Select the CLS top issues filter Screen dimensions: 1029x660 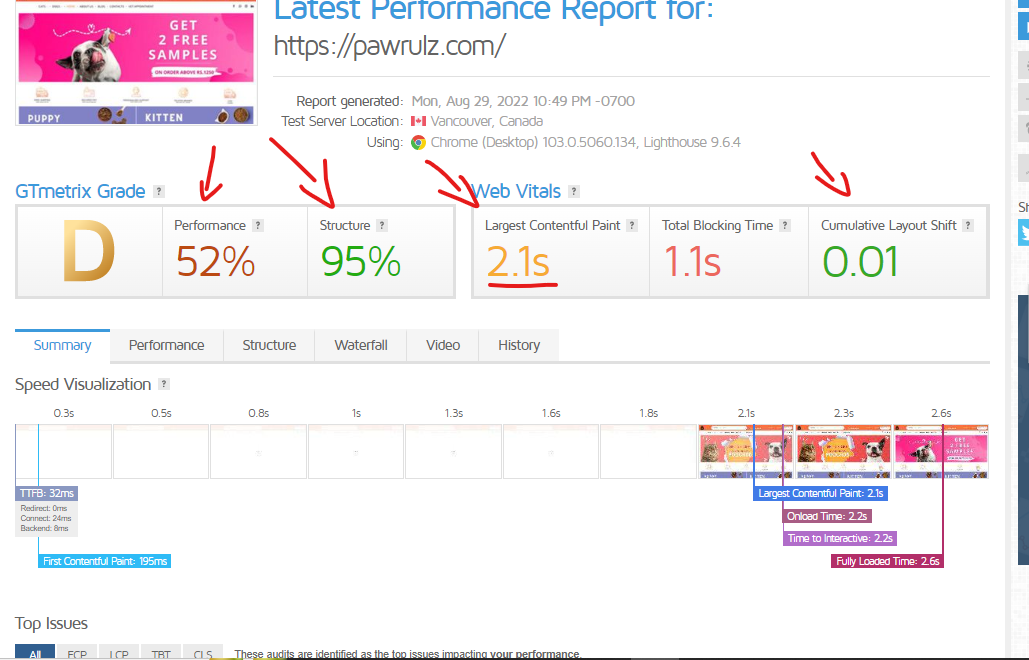click(x=203, y=653)
